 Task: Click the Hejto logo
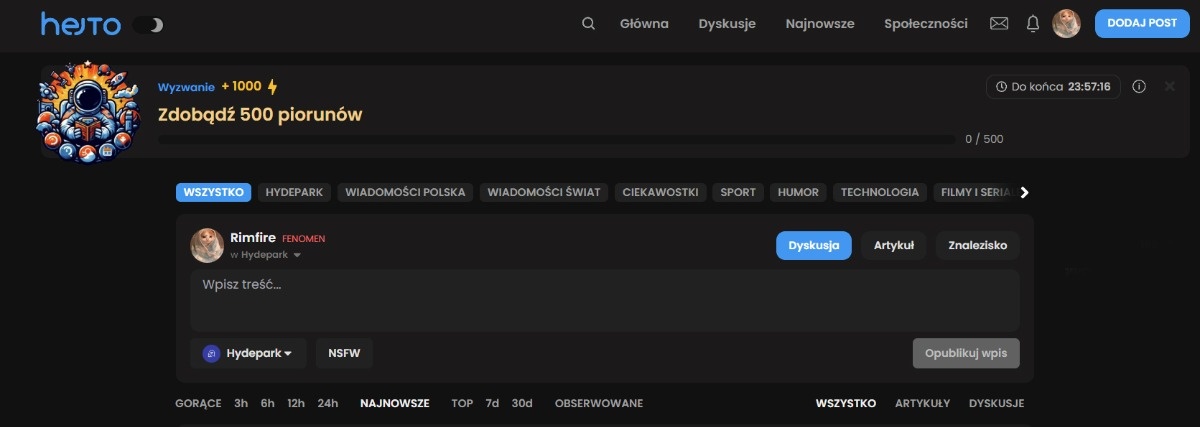click(80, 24)
